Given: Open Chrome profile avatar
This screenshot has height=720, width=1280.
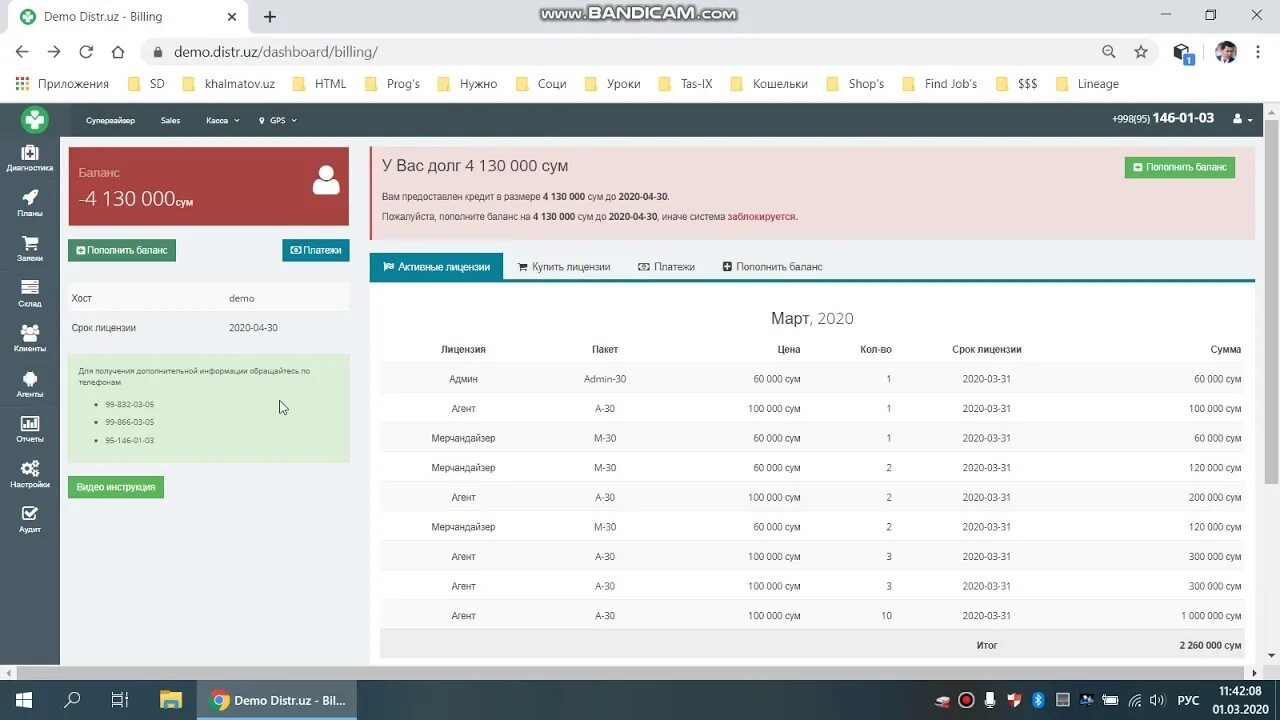Looking at the screenshot, I should coord(1226,52).
